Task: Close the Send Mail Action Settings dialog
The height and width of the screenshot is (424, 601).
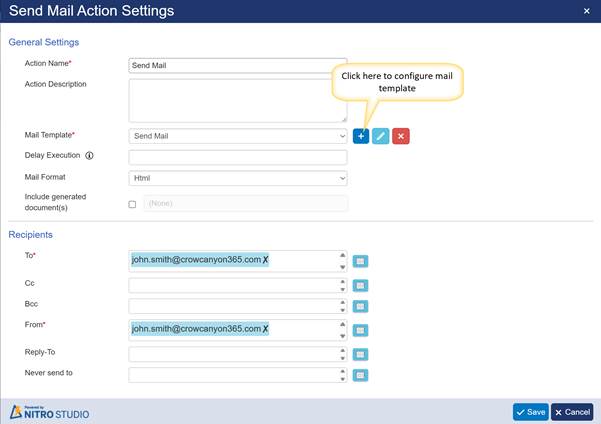Action: coord(586,11)
